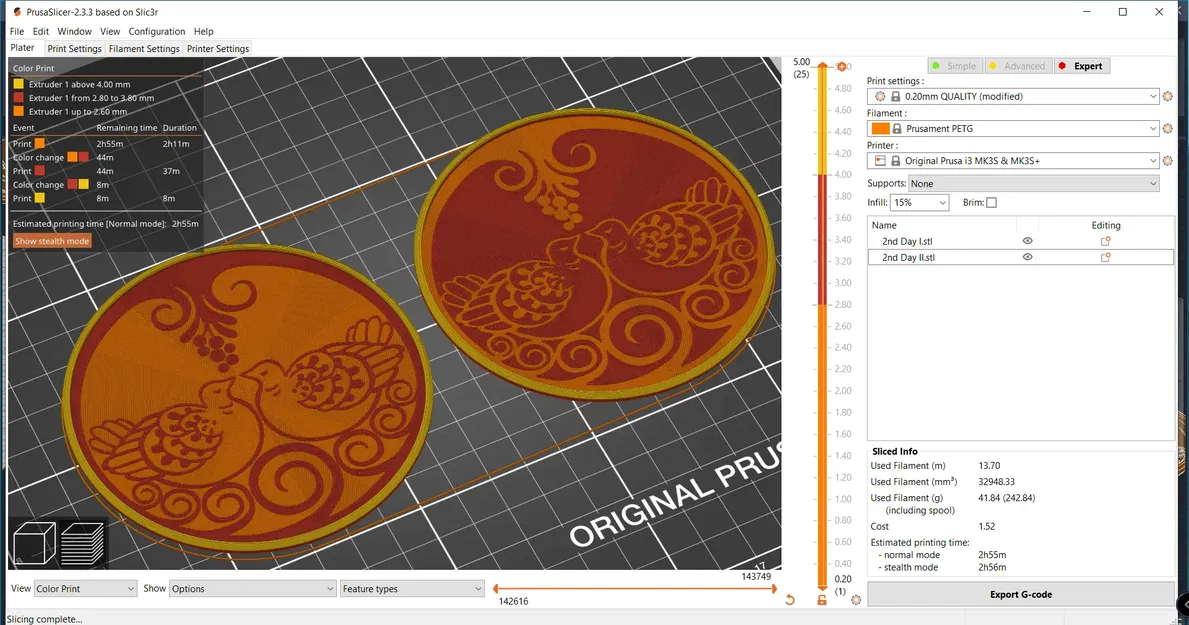
Task: Select the 2nd Day II.stl object row
Action: pyautogui.click(x=1021, y=257)
